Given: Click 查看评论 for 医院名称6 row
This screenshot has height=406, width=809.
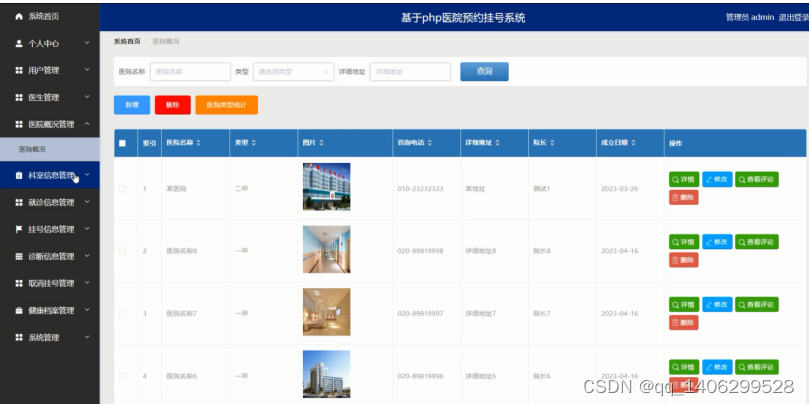Looking at the screenshot, I should click(x=757, y=367).
